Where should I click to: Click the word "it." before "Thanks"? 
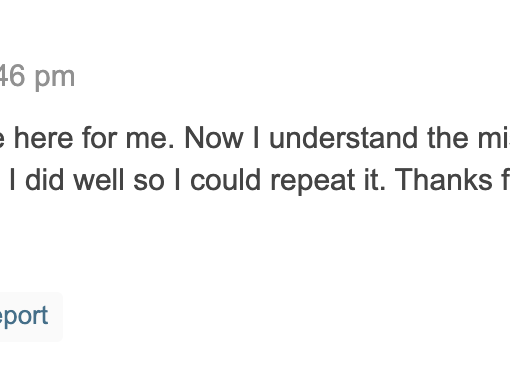[x=375, y=180]
